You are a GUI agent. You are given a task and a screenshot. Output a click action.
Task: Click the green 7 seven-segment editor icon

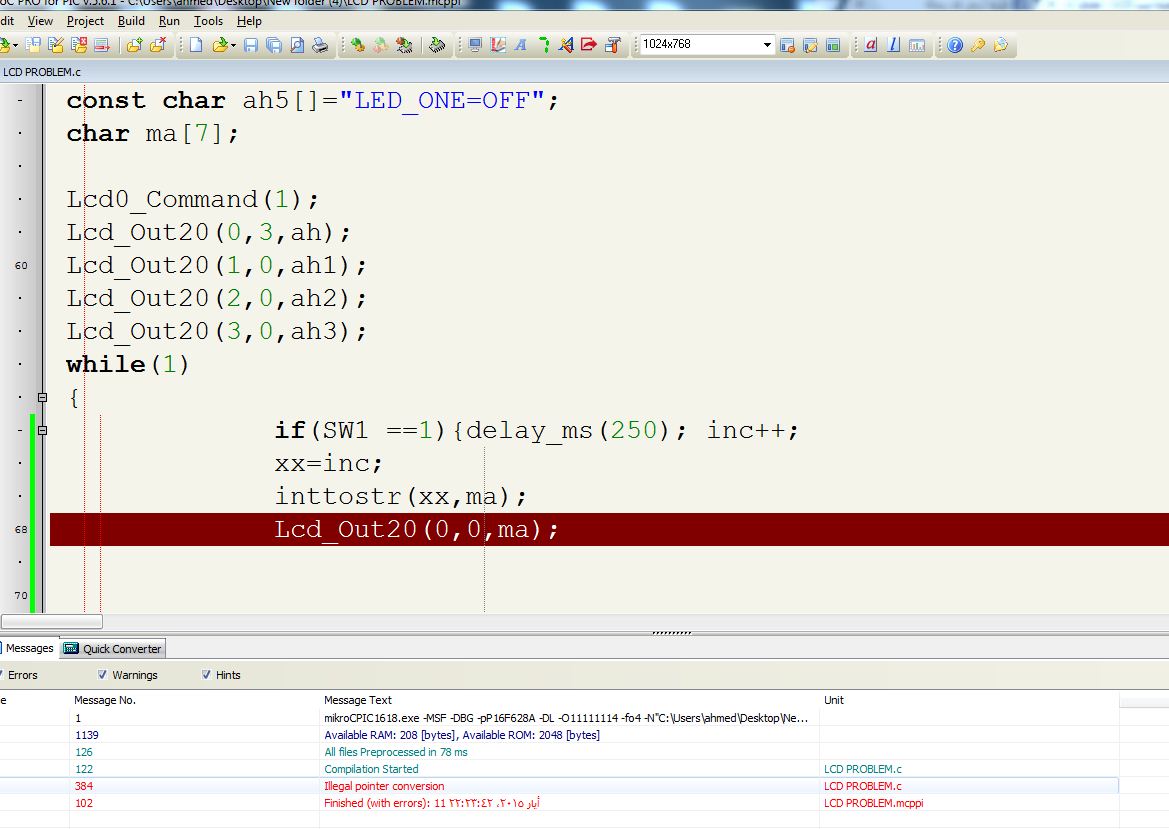coord(543,45)
